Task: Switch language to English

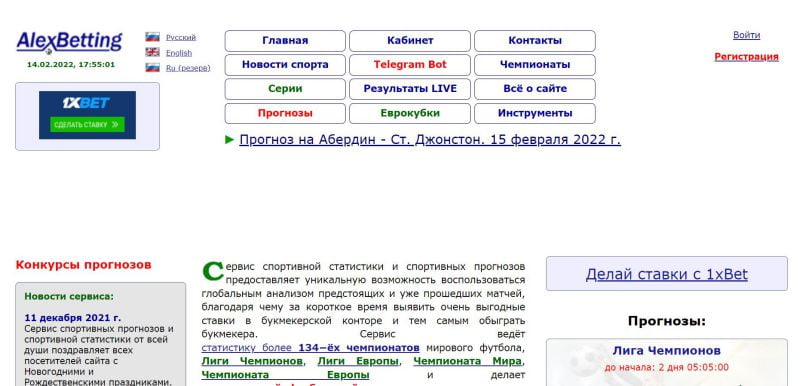Action: [x=179, y=53]
